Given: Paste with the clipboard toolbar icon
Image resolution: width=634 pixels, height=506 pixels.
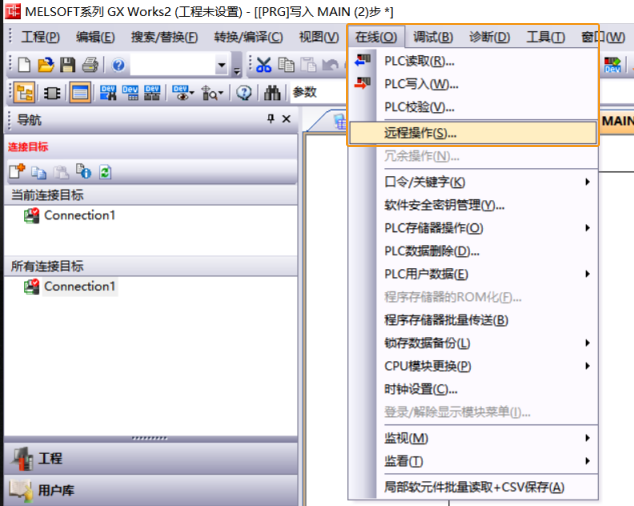Looking at the screenshot, I should point(308,65).
